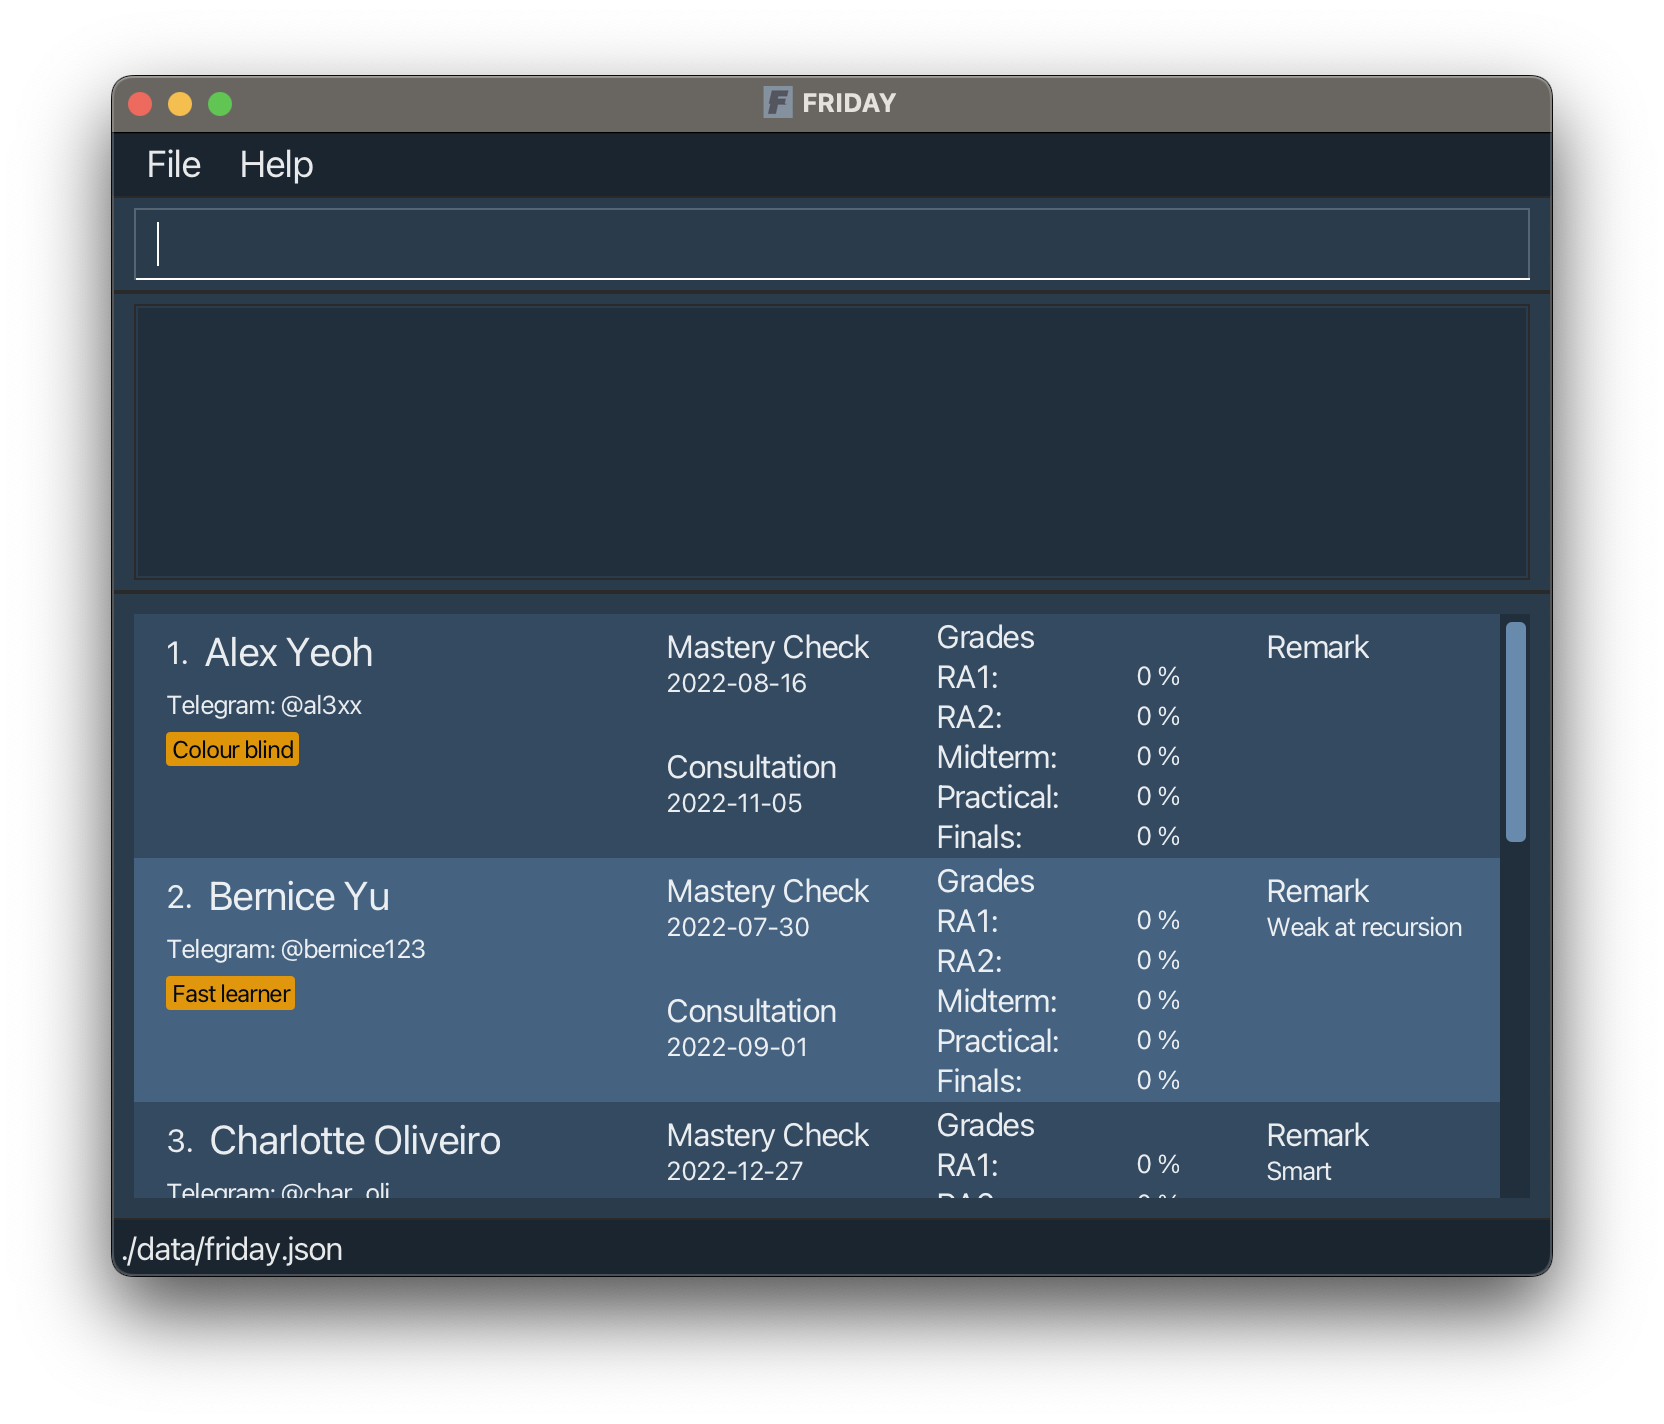Click Alex Yeoh's Finals grade label
Viewport: 1664px width, 1424px height.
tap(979, 837)
